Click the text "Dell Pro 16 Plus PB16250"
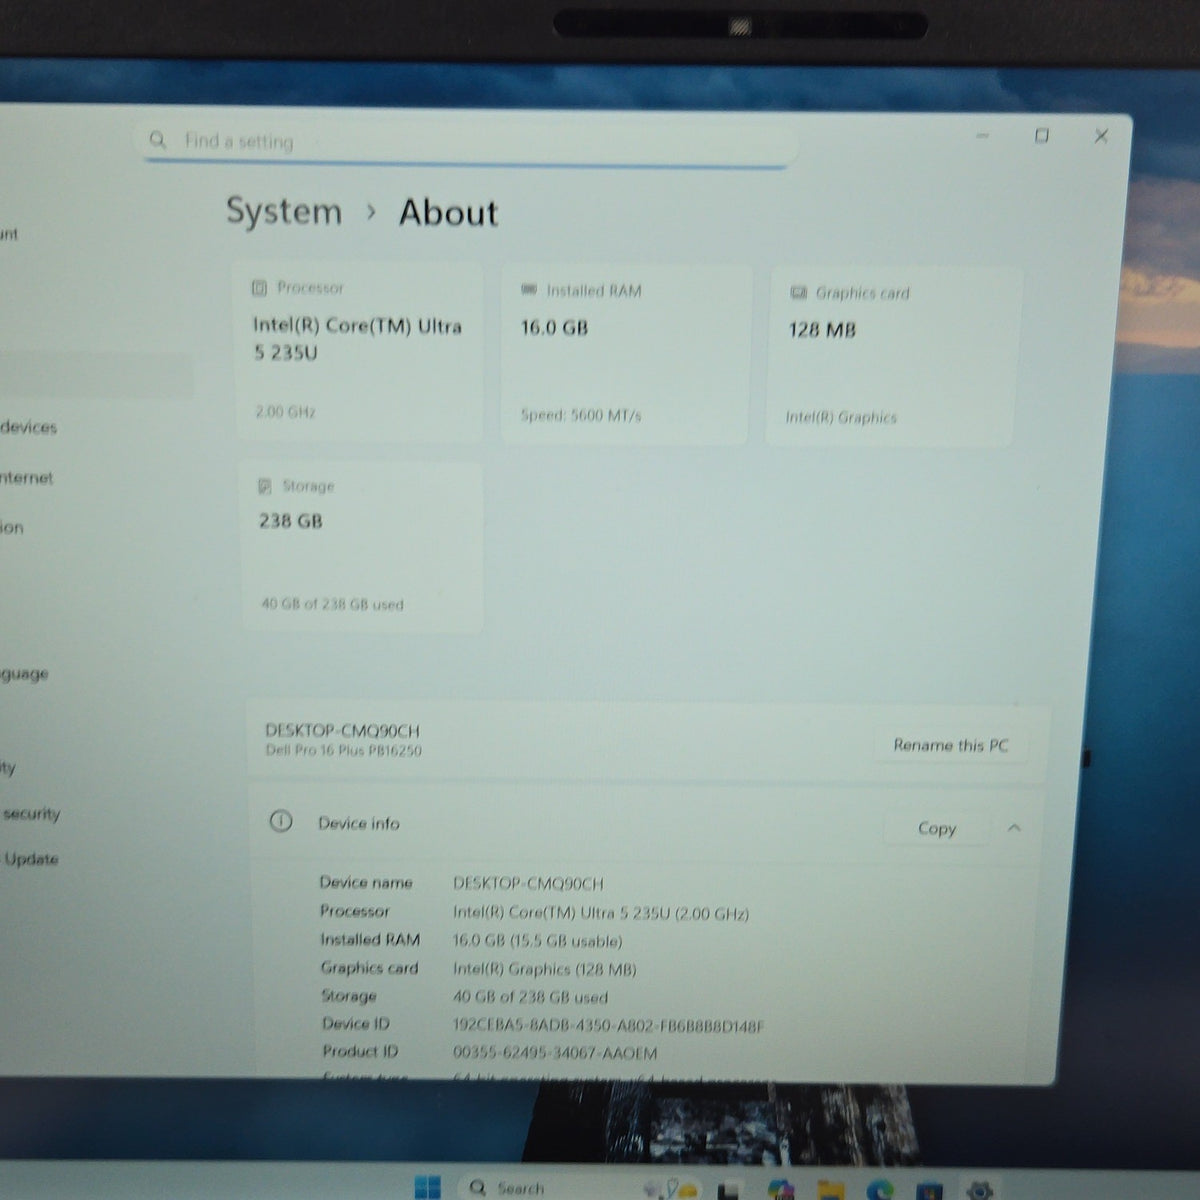Screen dimensions: 1200x1200 coord(343,750)
